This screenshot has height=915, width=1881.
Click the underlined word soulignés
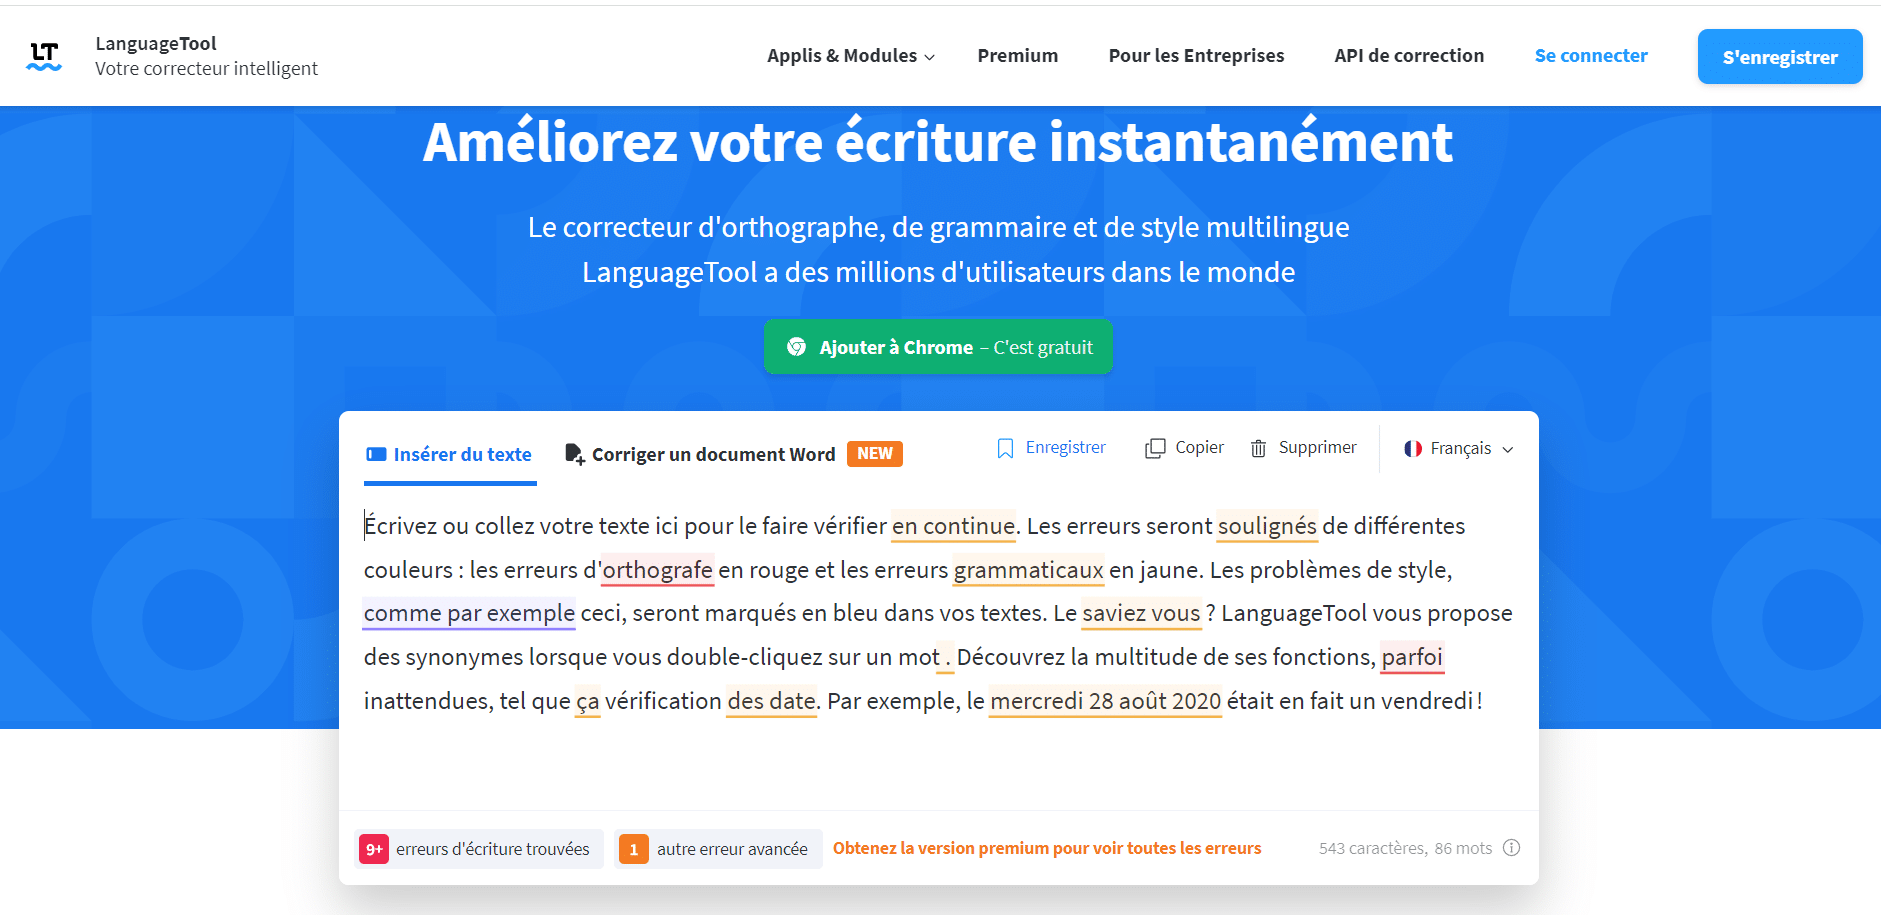coord(1267,526)
